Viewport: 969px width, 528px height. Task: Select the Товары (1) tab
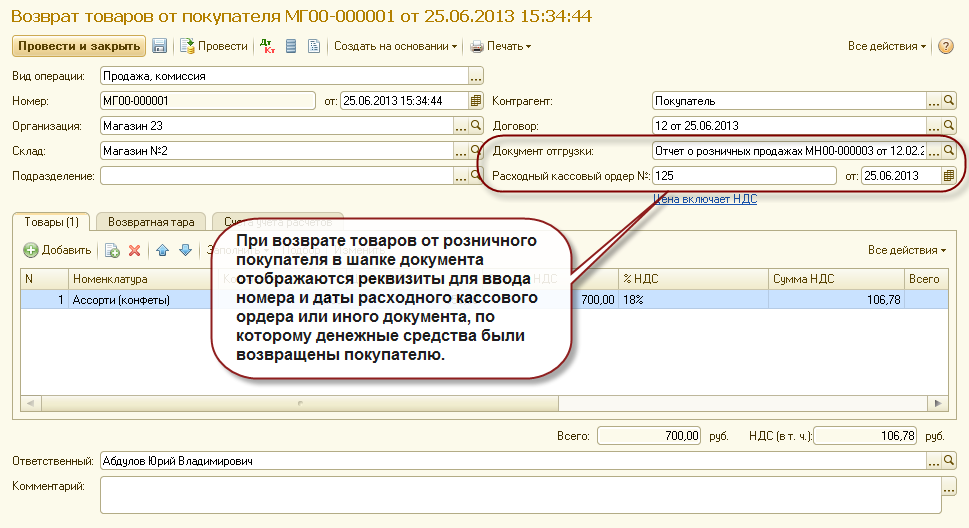pos(51,222)
